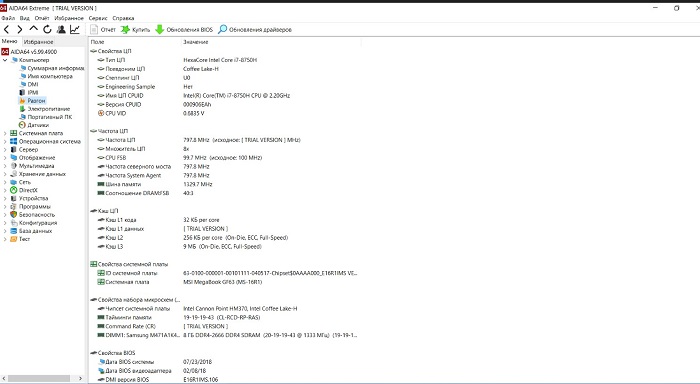Click the Отчет report icon
The image size is (700, 384).
pyautogui.click(x=94, y=29)
